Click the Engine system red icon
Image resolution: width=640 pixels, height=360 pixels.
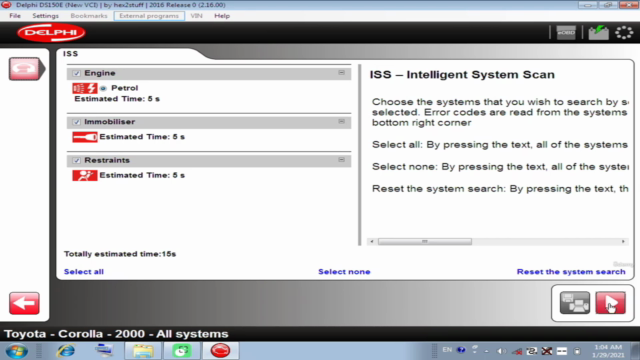pyautogui.click(x=84, y=88)
